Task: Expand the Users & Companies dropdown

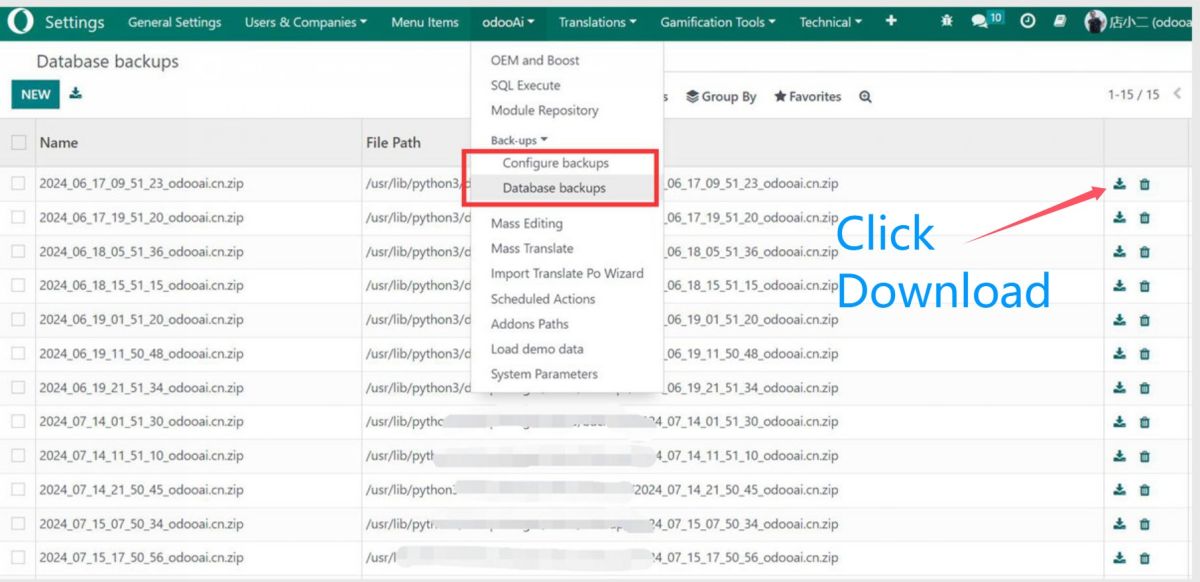Action: click(305, 22)
